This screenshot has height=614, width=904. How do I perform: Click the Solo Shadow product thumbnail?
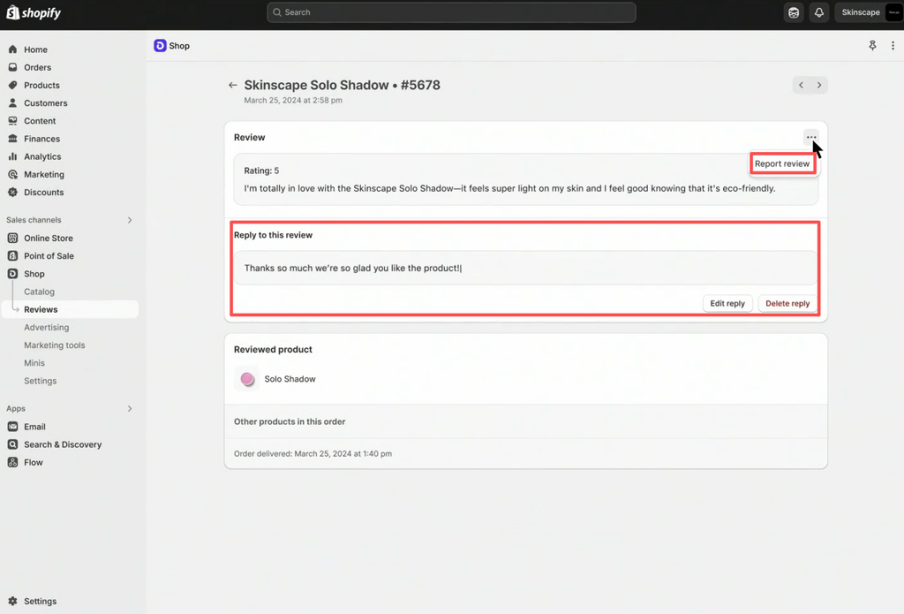(247, 379)
